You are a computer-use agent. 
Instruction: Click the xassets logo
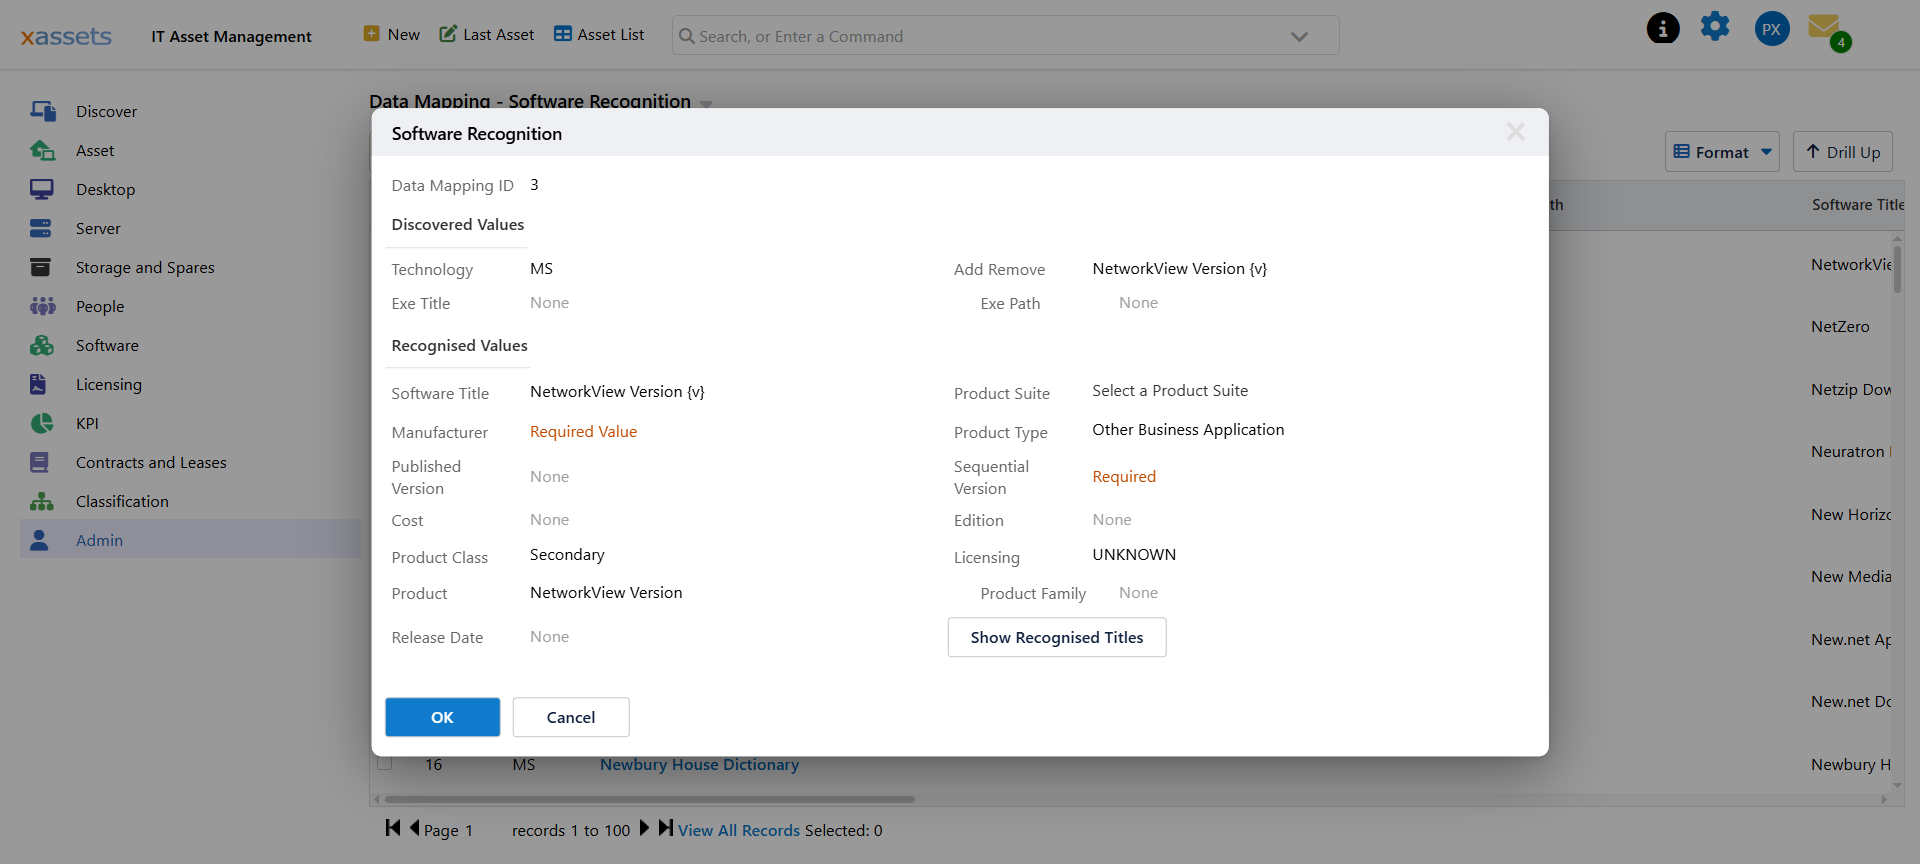(x=66, y=37)
